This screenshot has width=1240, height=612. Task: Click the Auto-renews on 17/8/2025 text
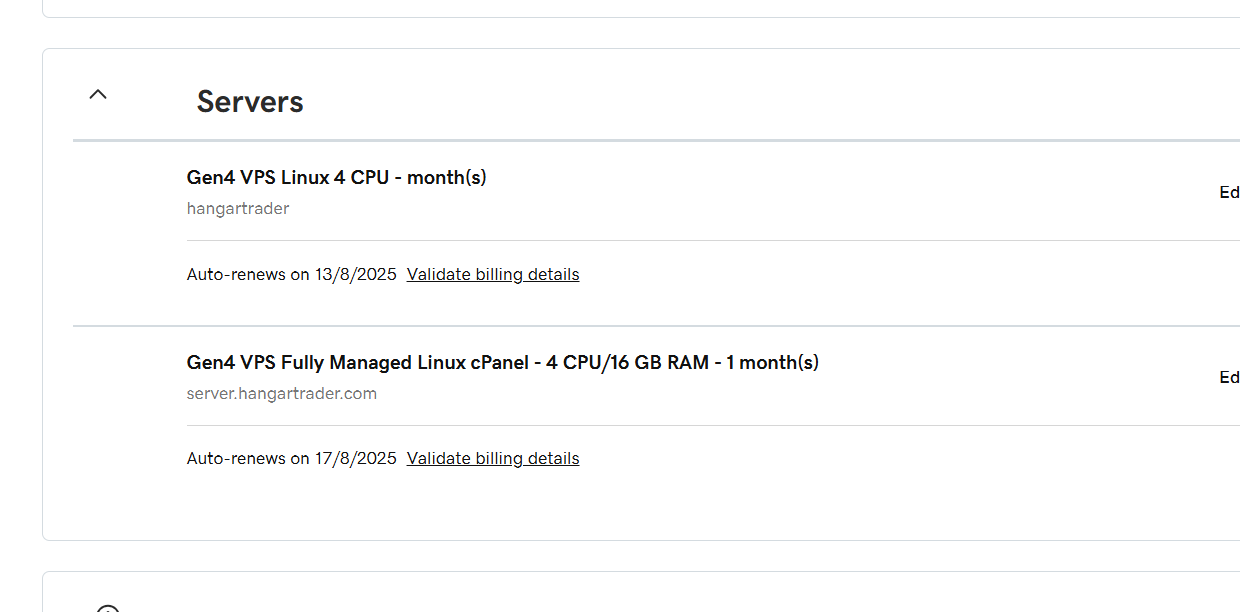(x=291, y=458)
